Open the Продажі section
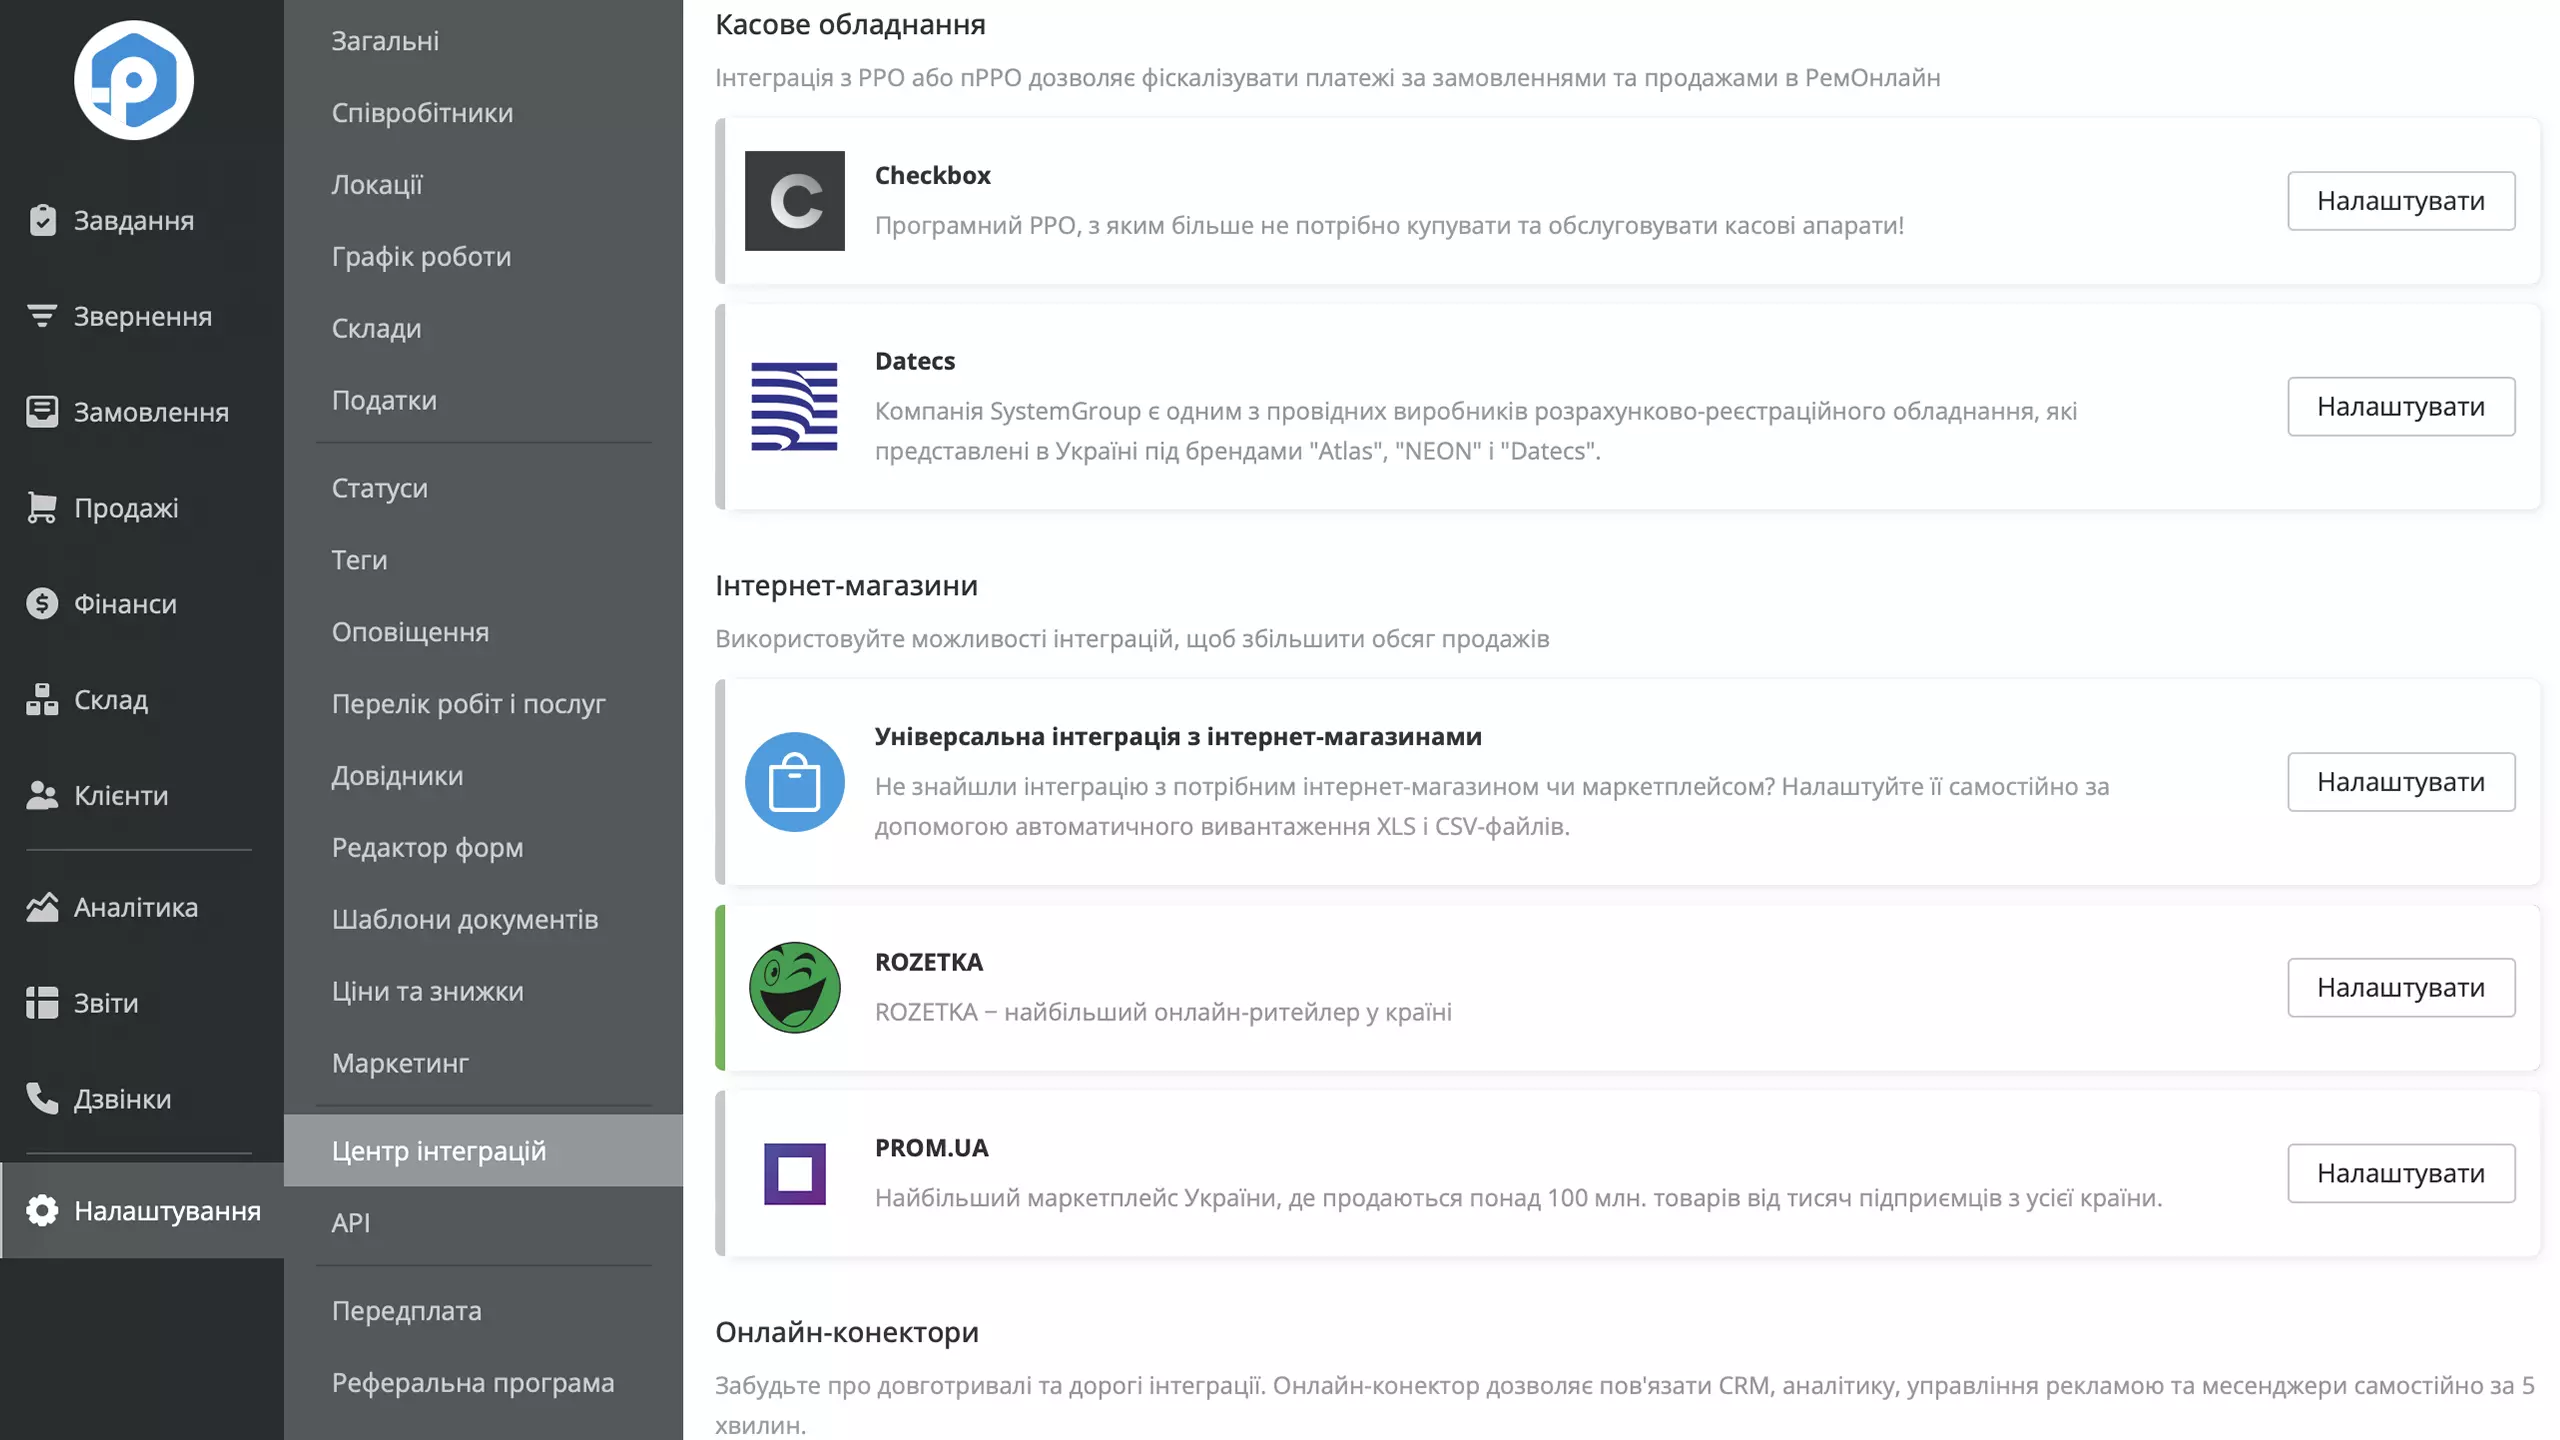The height and width of the screenshot is (1440, 2560). click(x=142, y=507)
